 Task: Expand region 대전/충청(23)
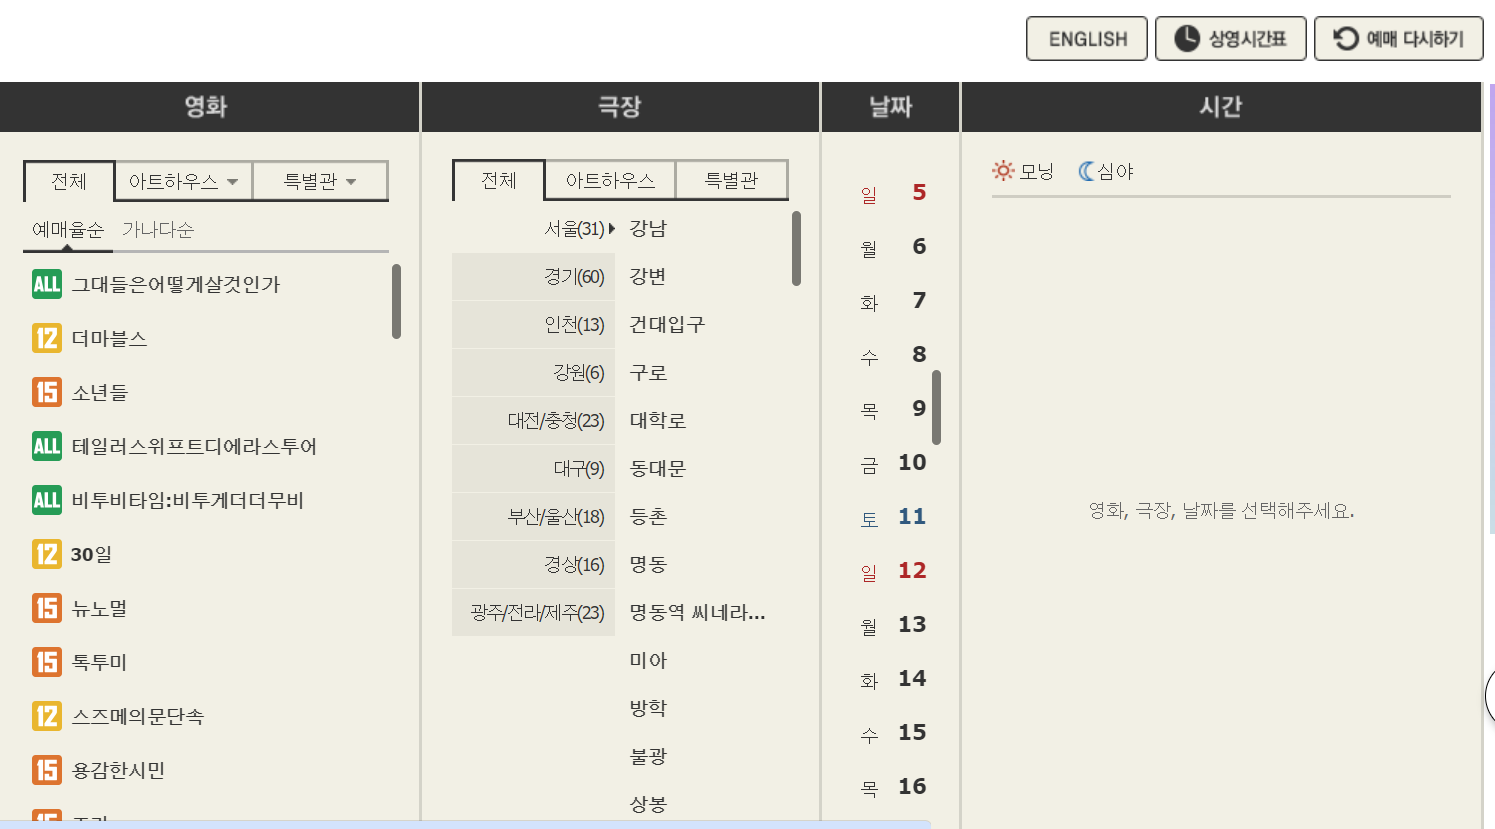534,420
